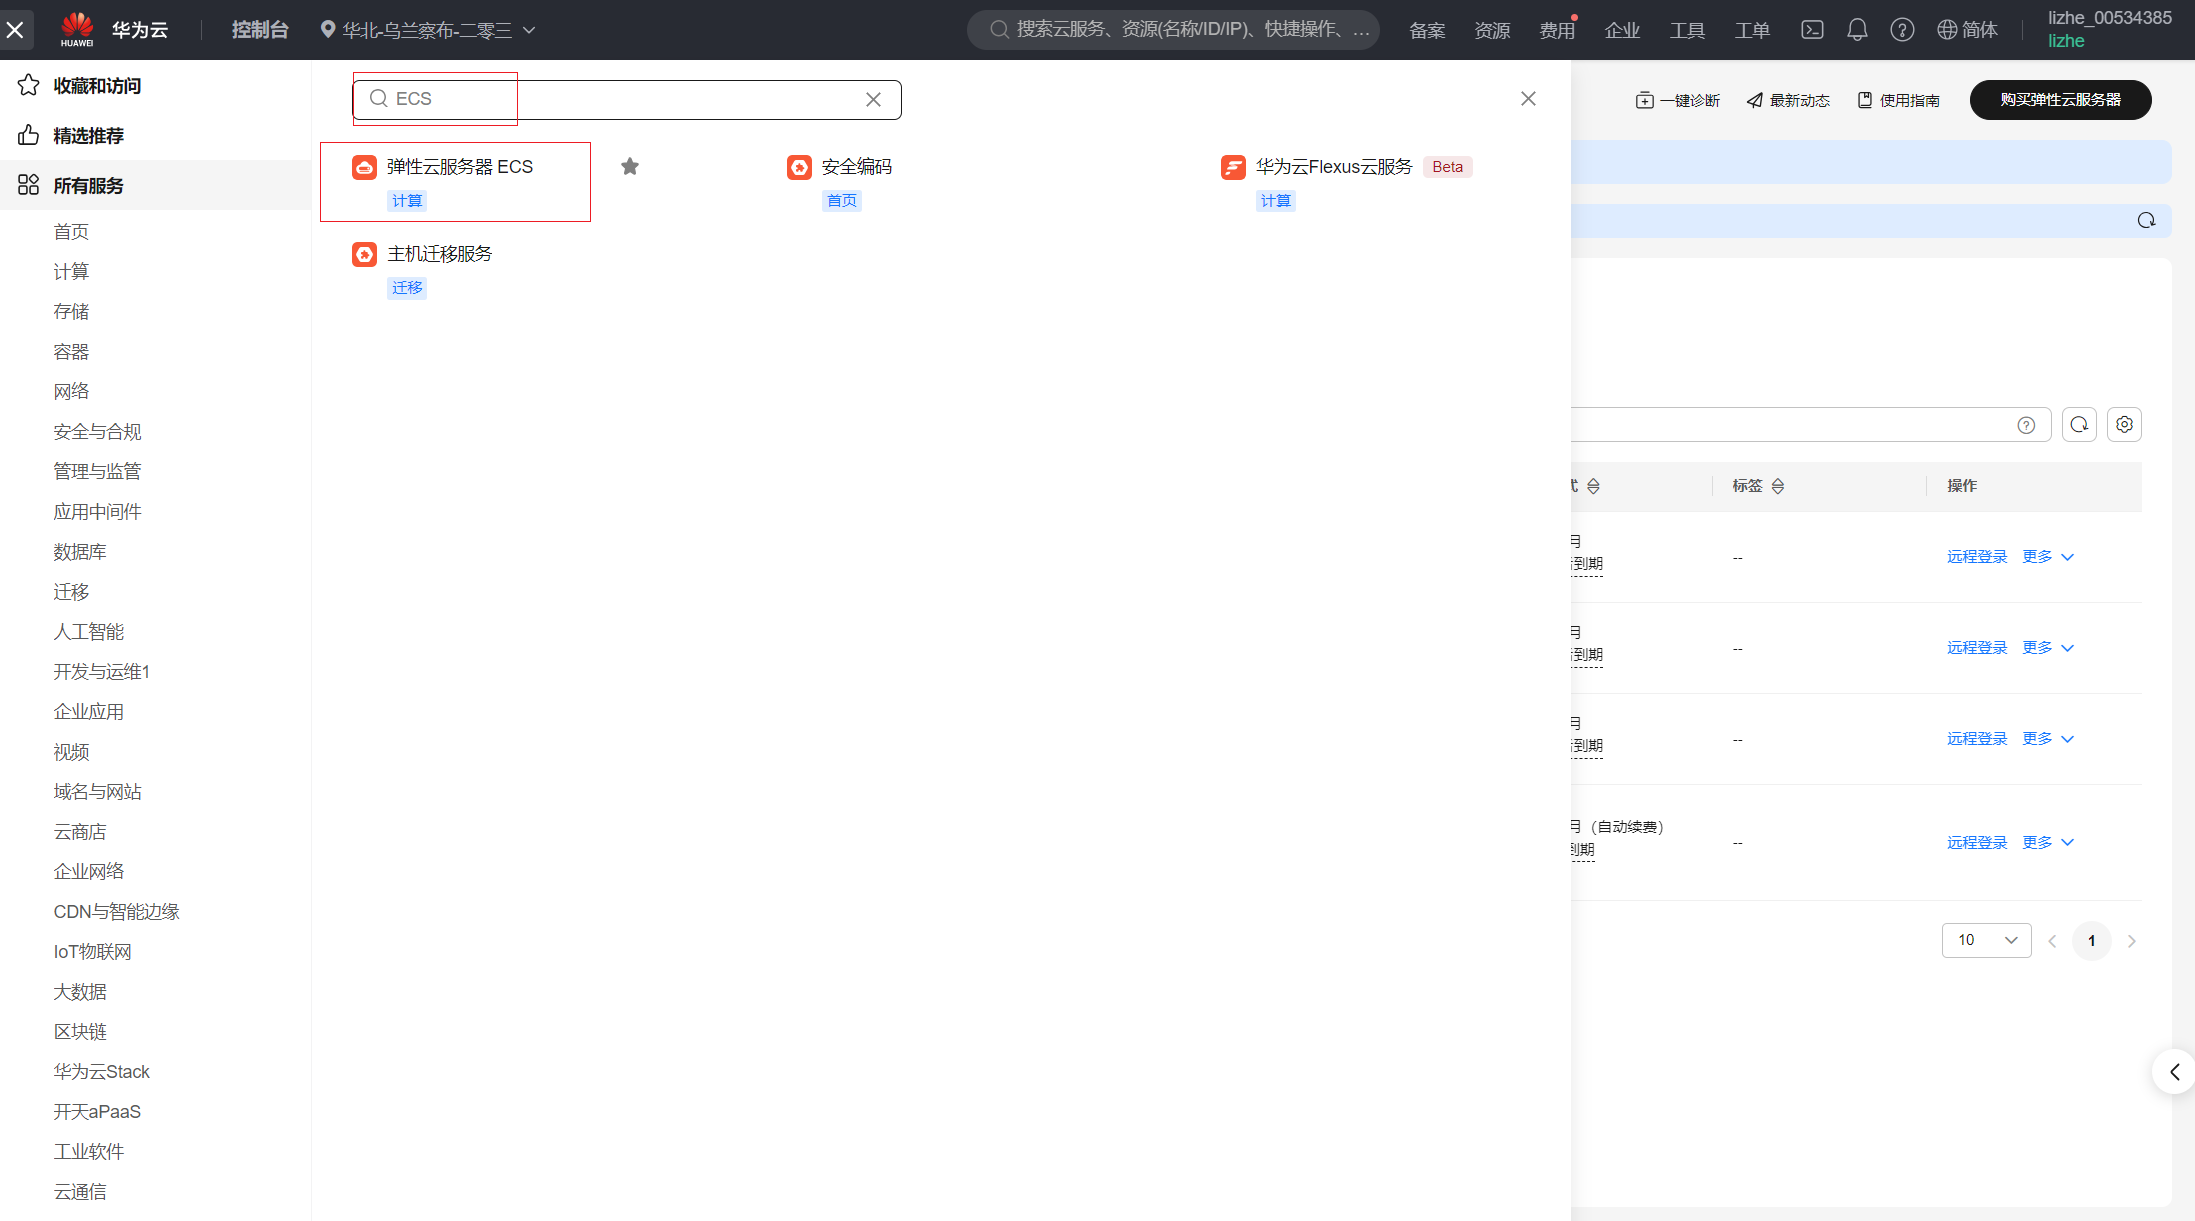2195x1221 pixels.
Task: Favorite the 弹性云服务器 ECS service with star
Action: 629,167
